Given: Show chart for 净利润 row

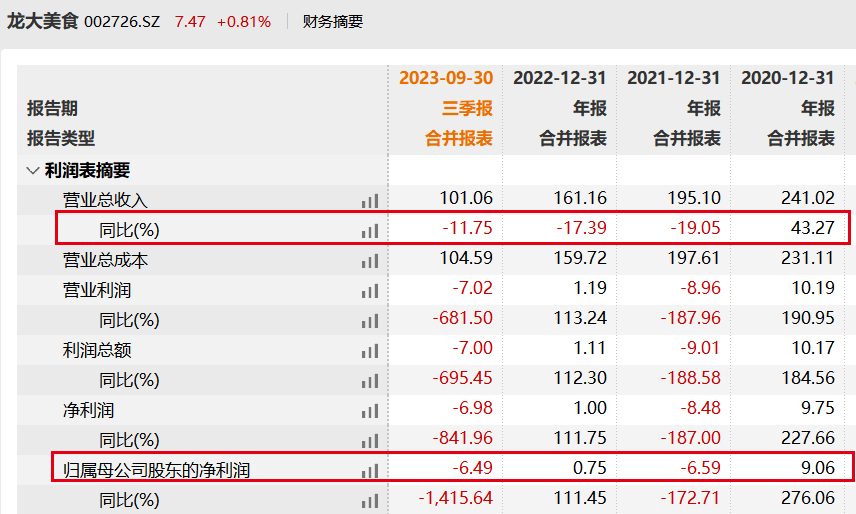Looking at the screenshot, I should 370,411.
